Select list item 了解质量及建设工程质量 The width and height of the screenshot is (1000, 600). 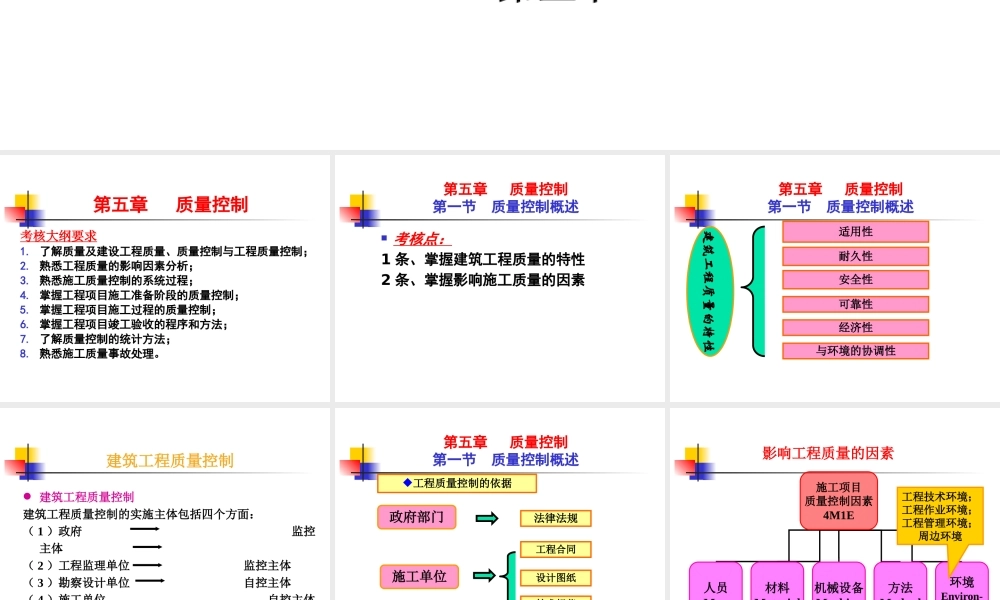pos(173,251)
